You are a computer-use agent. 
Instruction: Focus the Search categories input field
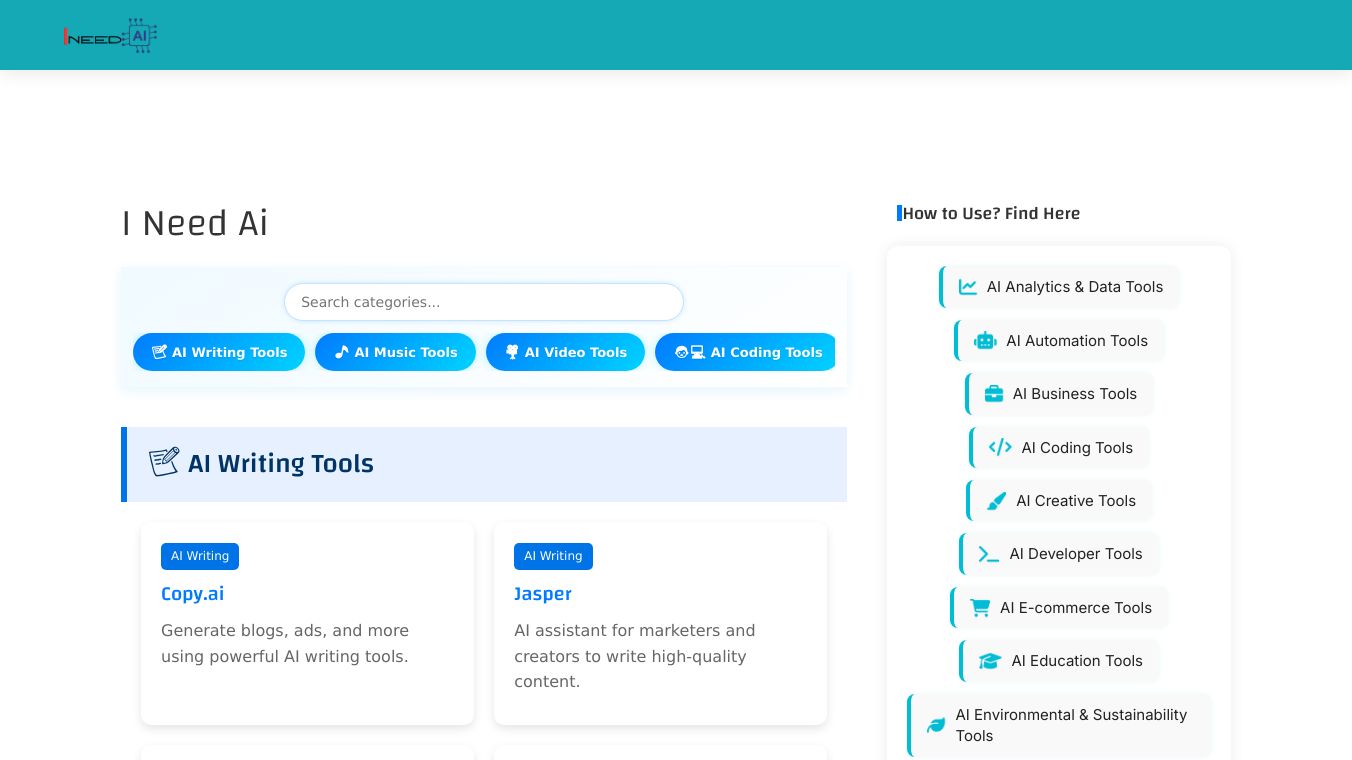[x=484, y=302]
